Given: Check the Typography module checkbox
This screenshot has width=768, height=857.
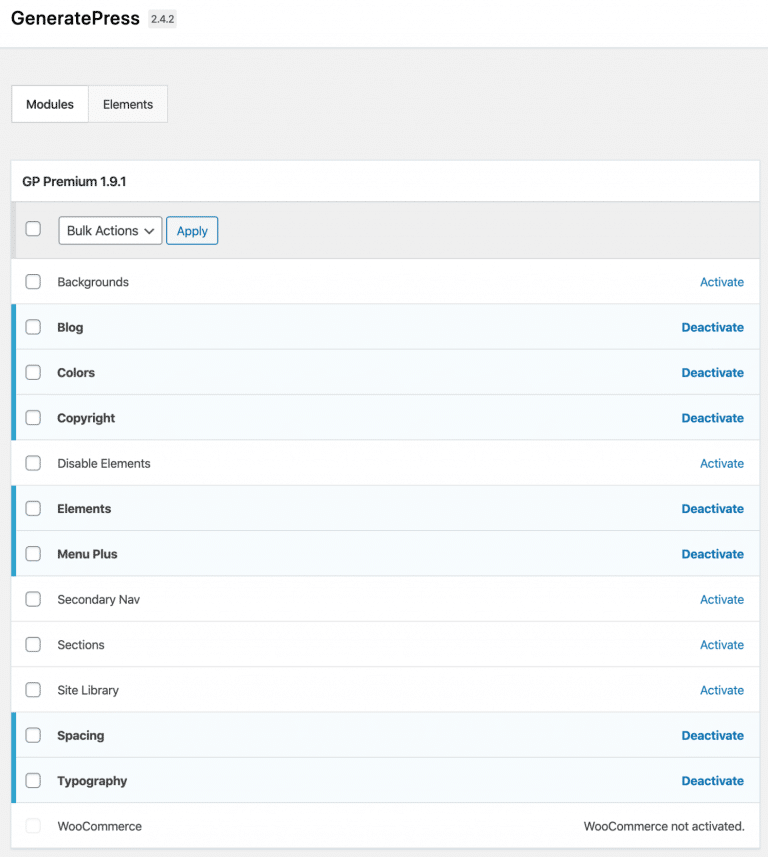Looking at the screenshot, I should (33, 780).
